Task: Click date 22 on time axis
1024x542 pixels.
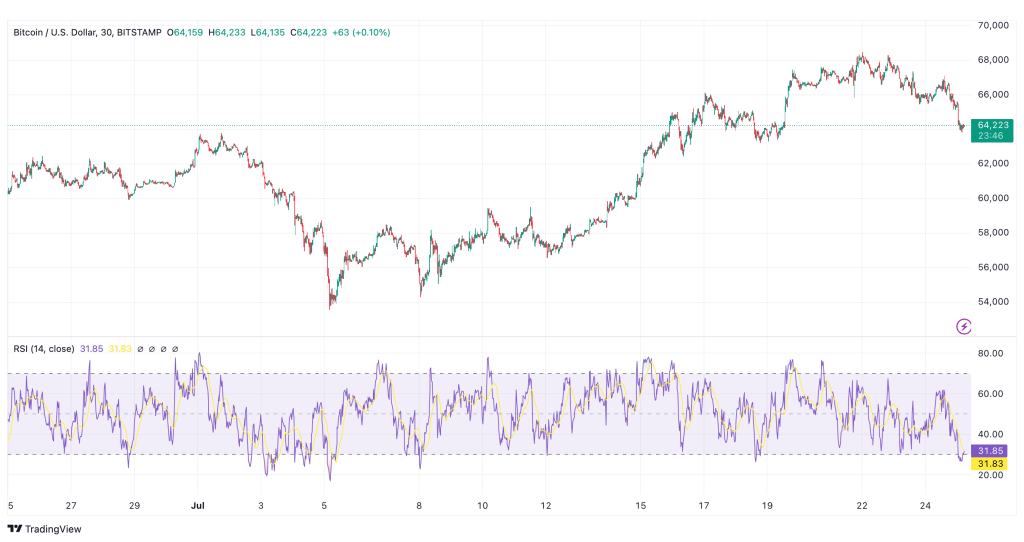Action: pos(862,505)
